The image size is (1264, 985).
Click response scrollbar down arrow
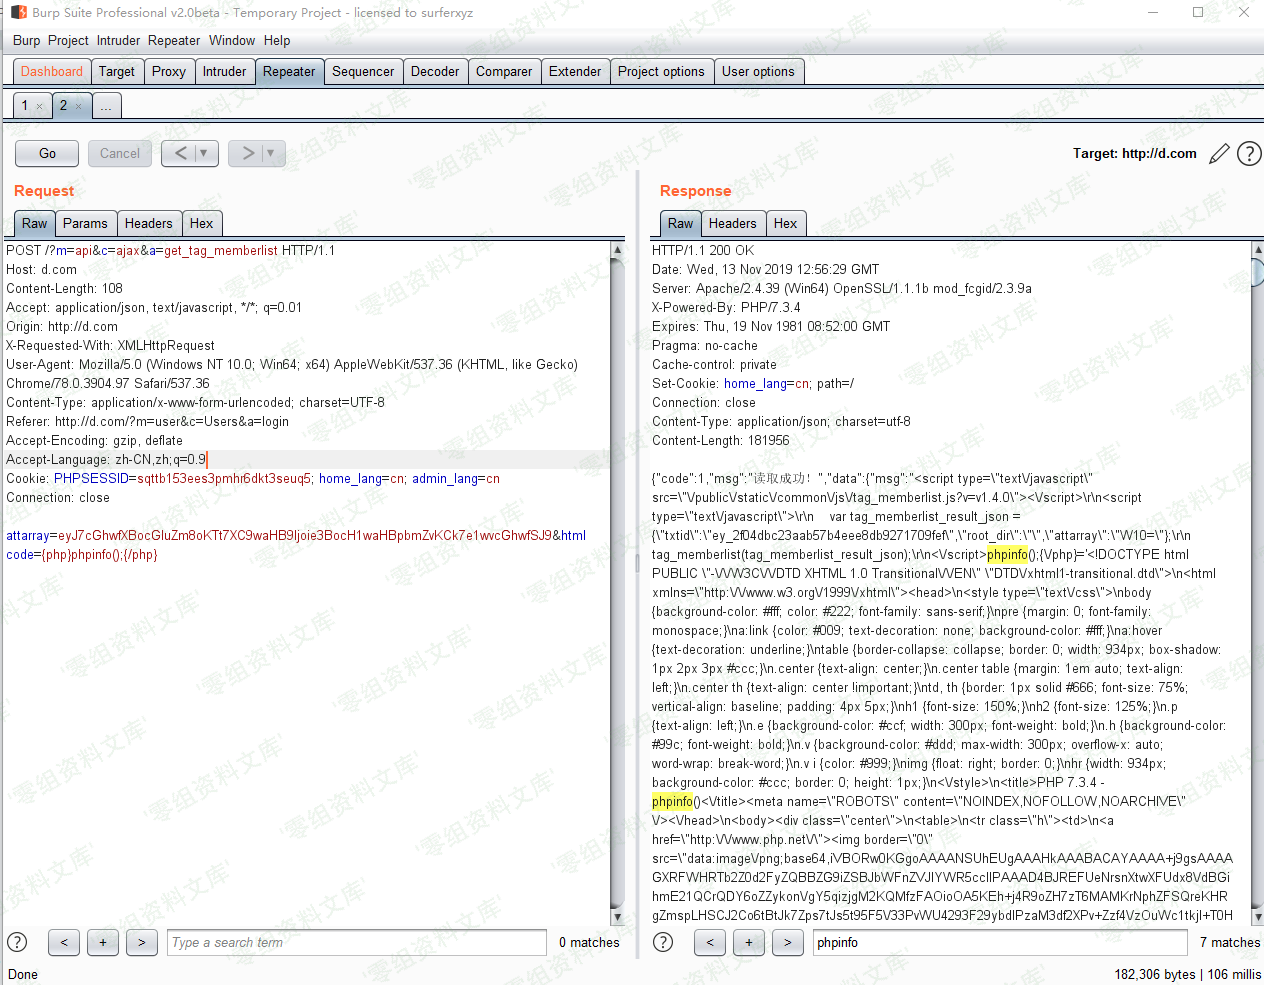click(x=1258, y=917)
